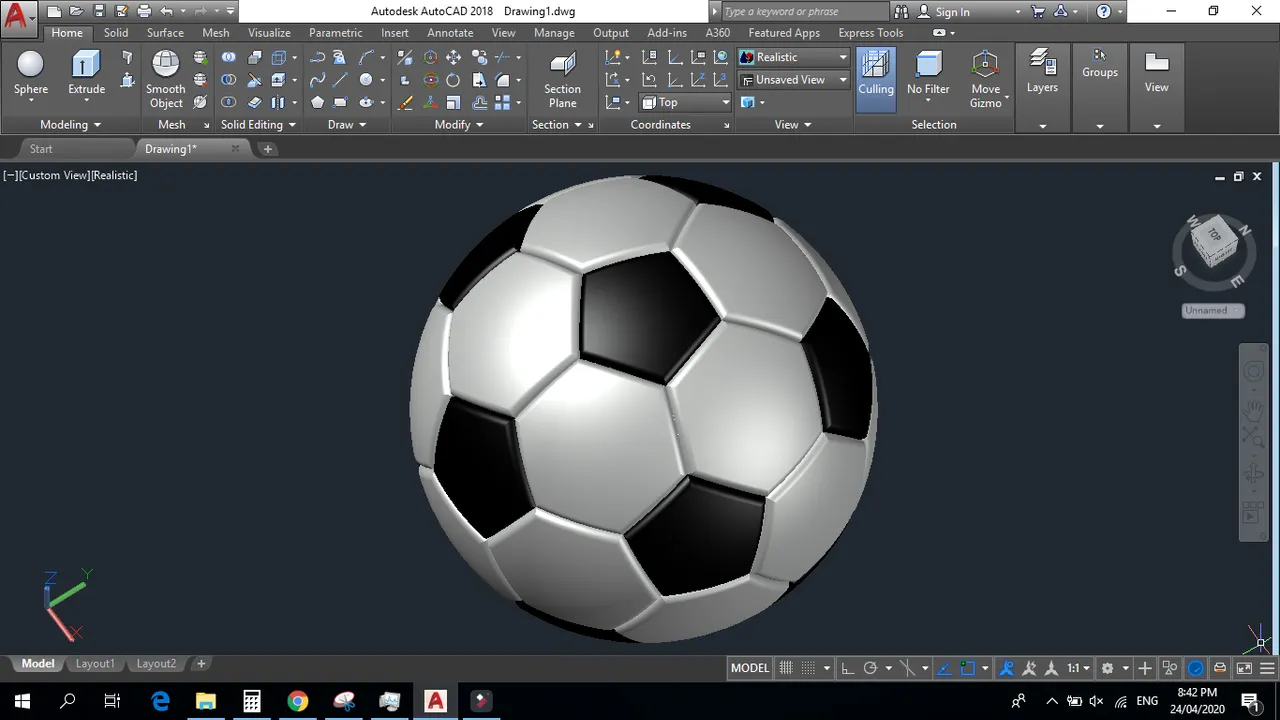Toggle object snap tracking angle icon

point(945,668)
